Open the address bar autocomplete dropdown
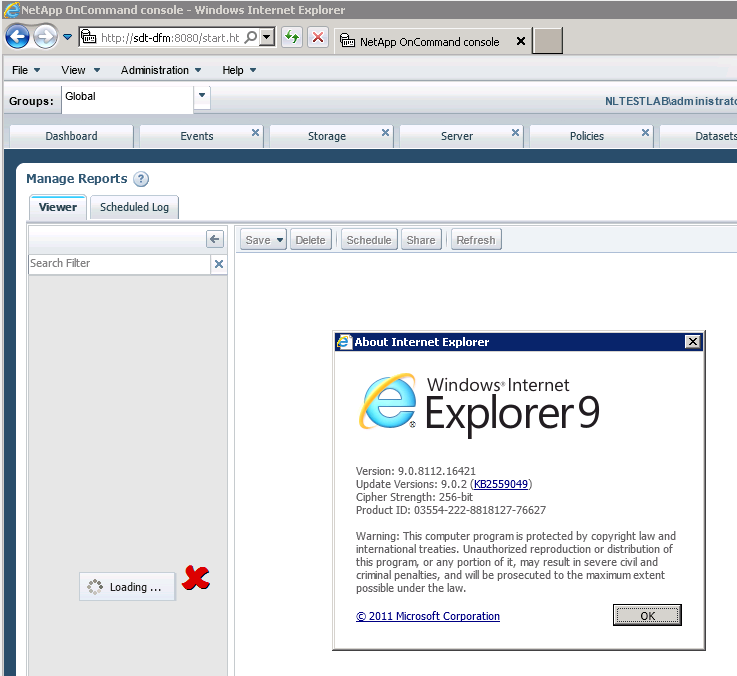The width and height of the screenshot is (737, 676). coord(267,37)
